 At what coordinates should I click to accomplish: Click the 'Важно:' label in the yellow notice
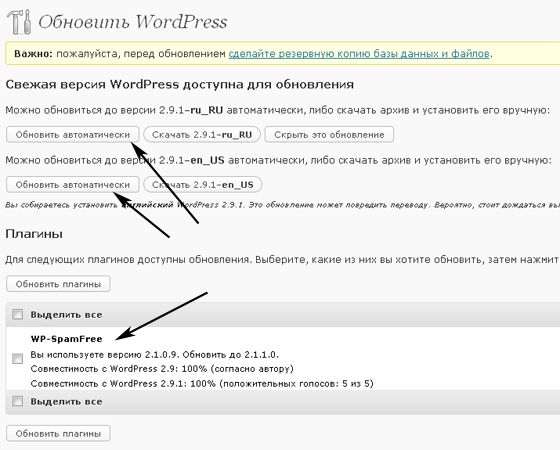(34, 54)
